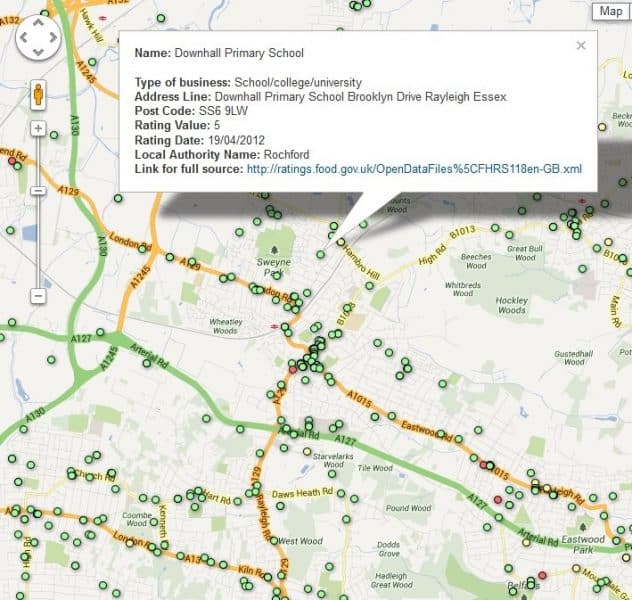
Task: Pan the map down with arrow control
Action: [38, 53]
